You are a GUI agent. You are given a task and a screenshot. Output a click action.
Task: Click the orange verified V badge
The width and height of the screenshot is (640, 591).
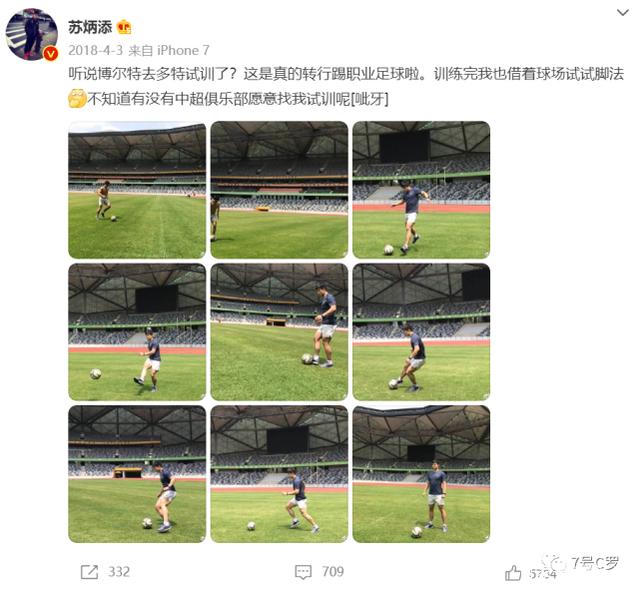51,53
